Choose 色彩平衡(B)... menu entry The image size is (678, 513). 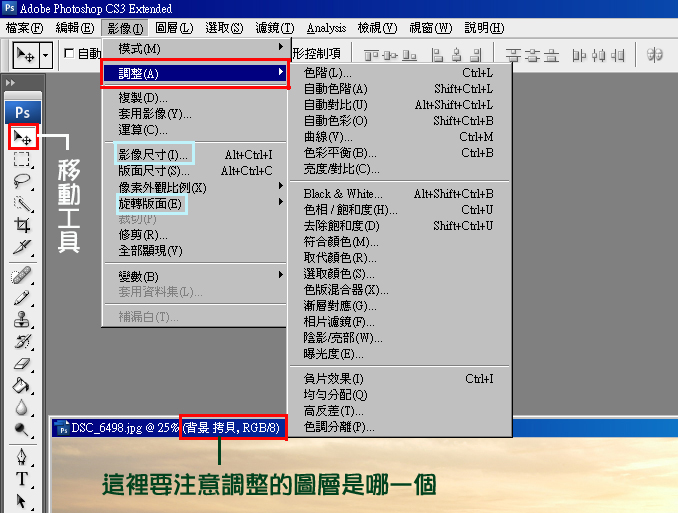click(x=400, y=153)
